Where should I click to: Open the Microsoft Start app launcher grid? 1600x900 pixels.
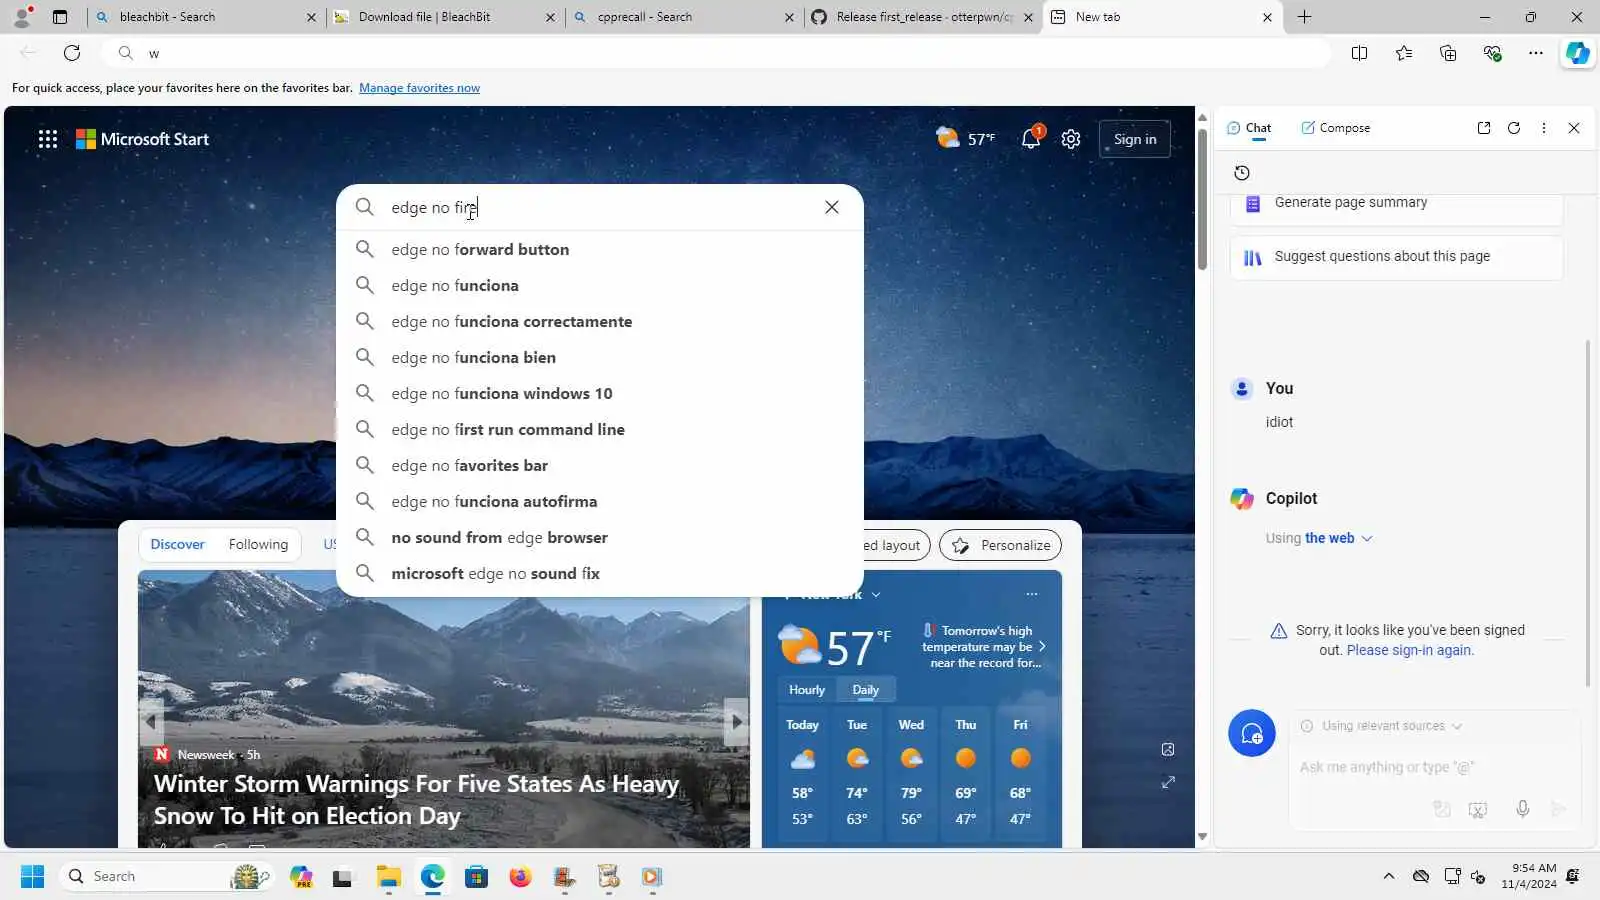pos(47,139)
